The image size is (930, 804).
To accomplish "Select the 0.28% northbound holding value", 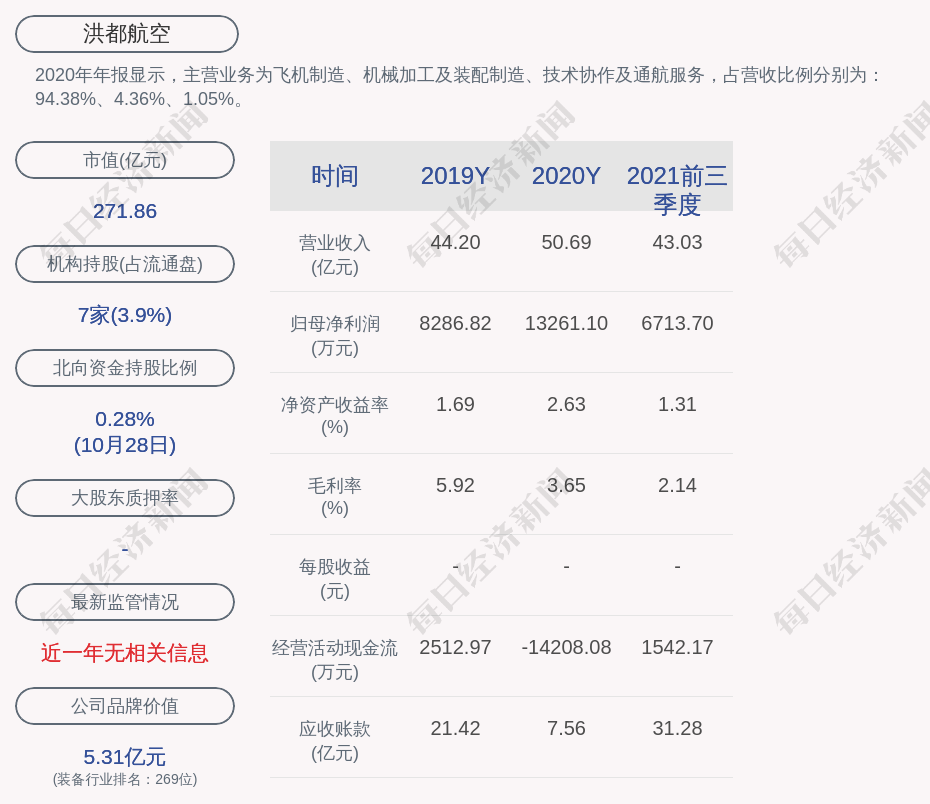I will [x=125, y=419].
